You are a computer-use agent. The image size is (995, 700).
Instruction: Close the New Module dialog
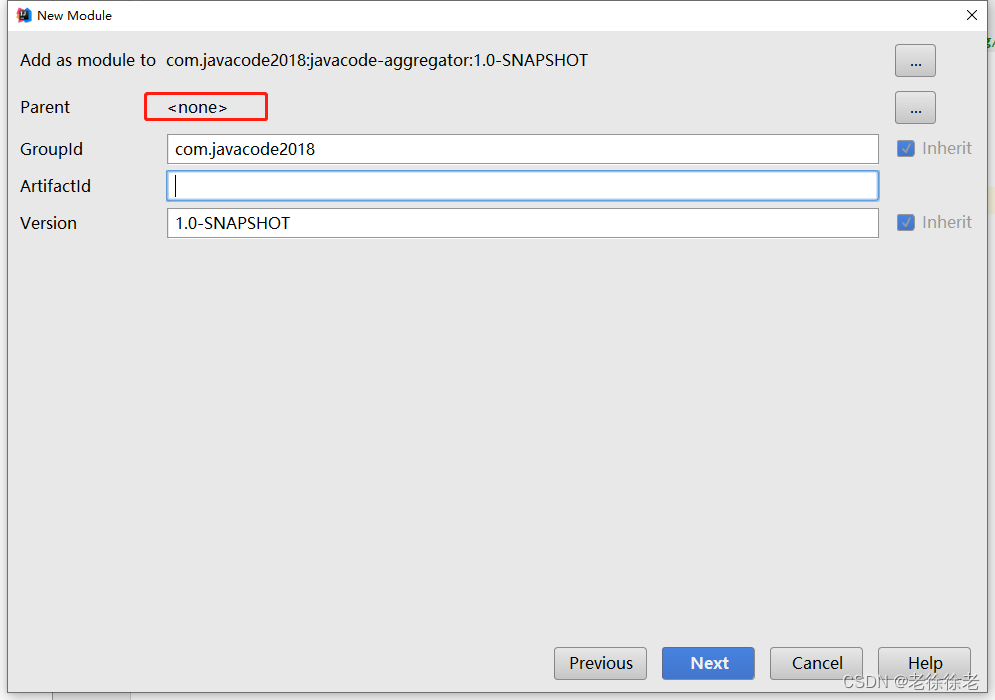pyautogui.click(x=972, y=15)
